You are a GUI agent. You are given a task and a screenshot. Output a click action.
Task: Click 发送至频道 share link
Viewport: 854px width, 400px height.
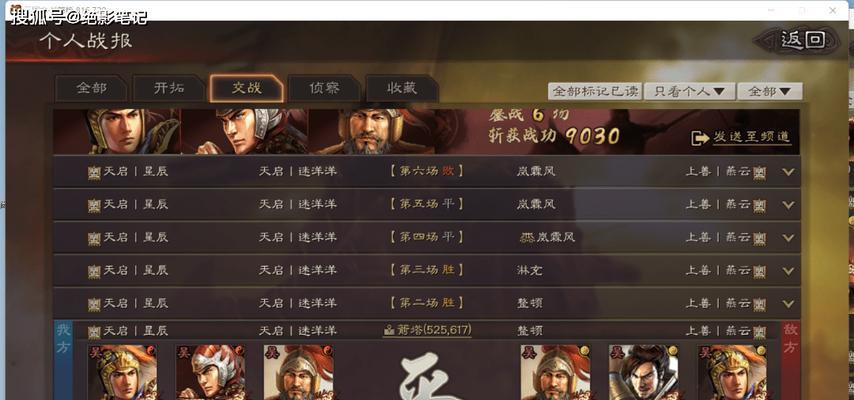(752, 138)
